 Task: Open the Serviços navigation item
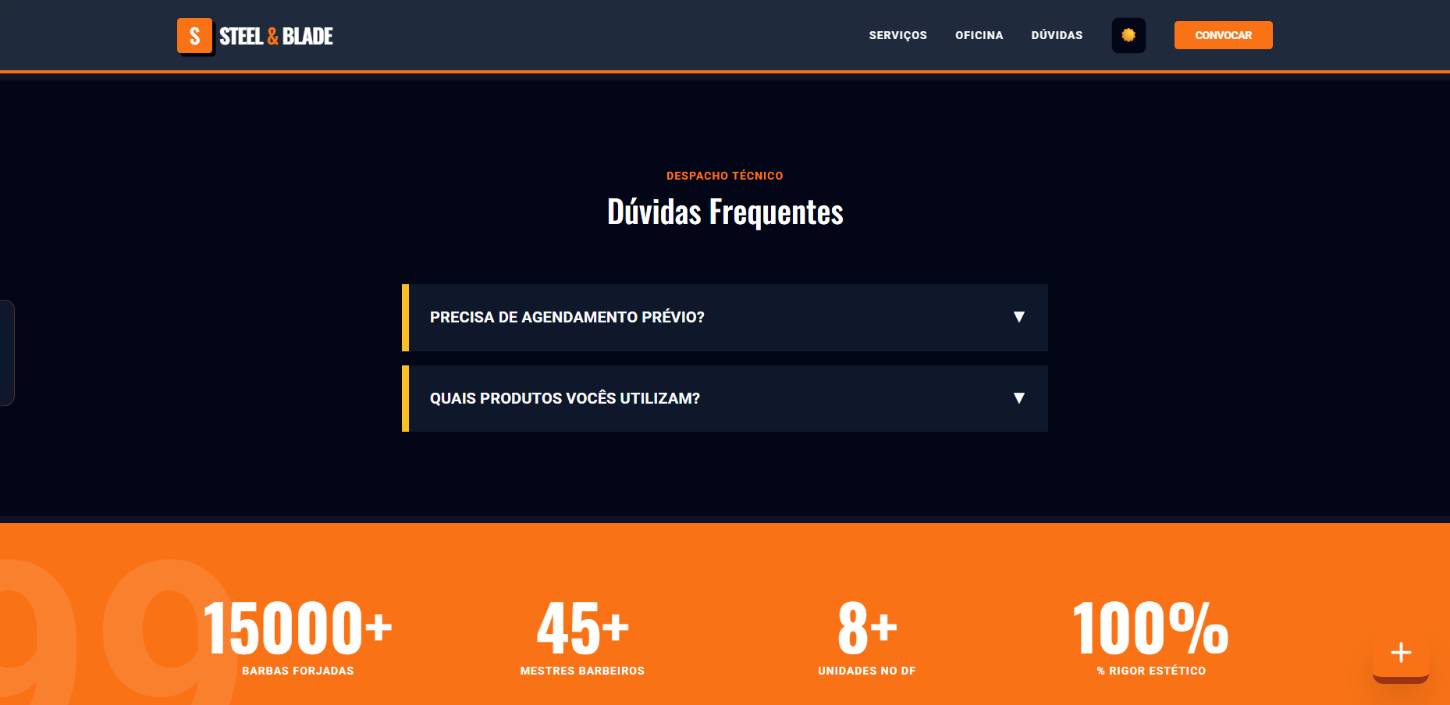(897, 35)
